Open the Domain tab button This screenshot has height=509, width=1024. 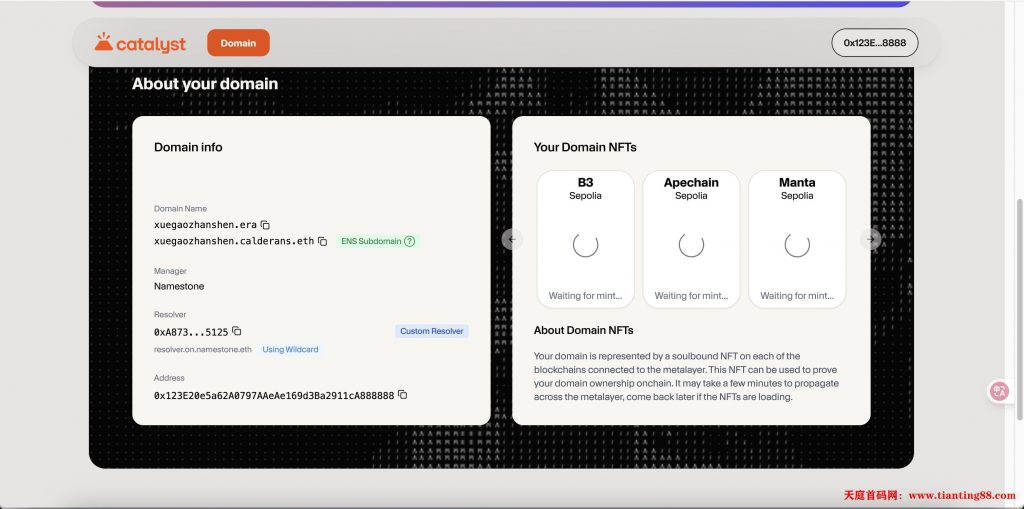[x=238, y=43]
